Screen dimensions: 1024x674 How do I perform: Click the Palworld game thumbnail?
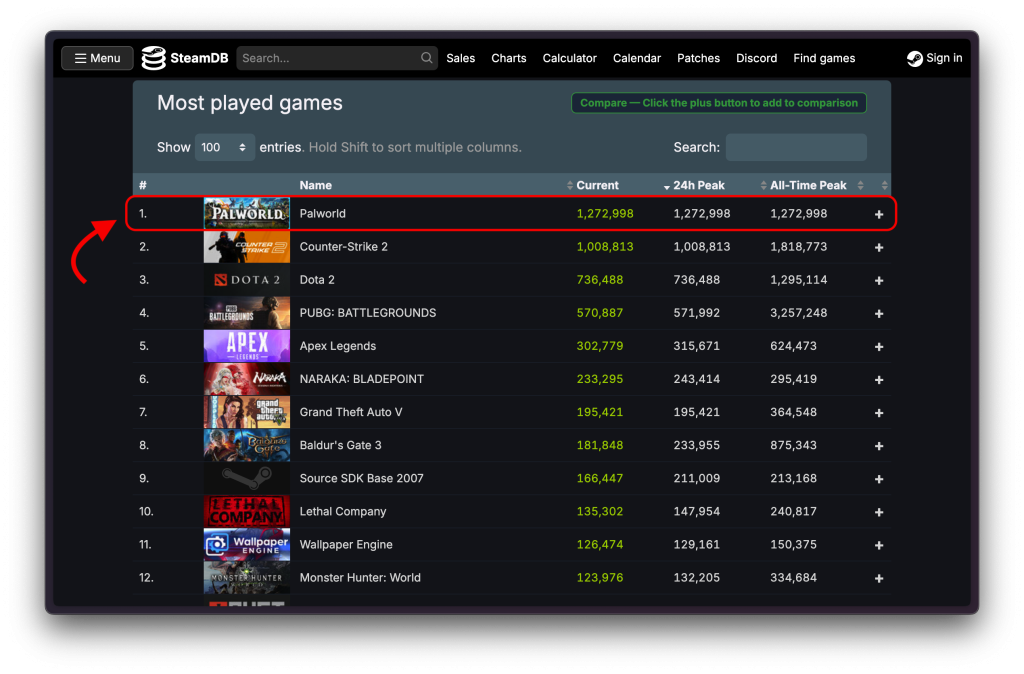click(x=247, y=214)
